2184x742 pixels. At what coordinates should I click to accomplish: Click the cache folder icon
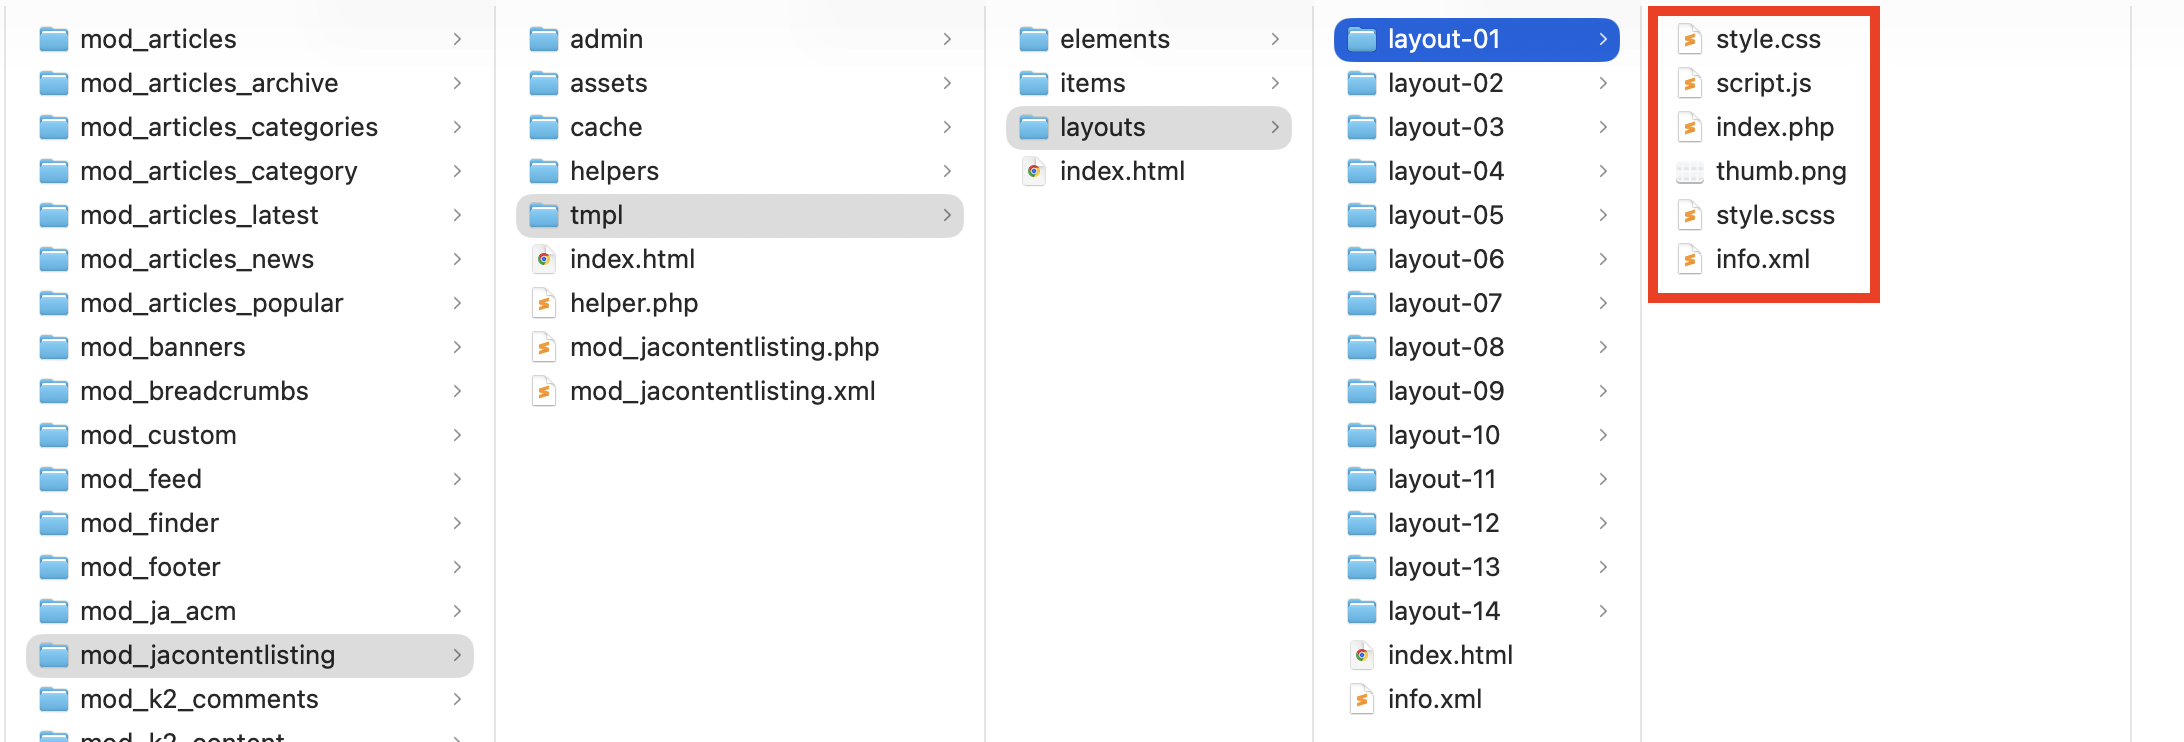[544, 127]
